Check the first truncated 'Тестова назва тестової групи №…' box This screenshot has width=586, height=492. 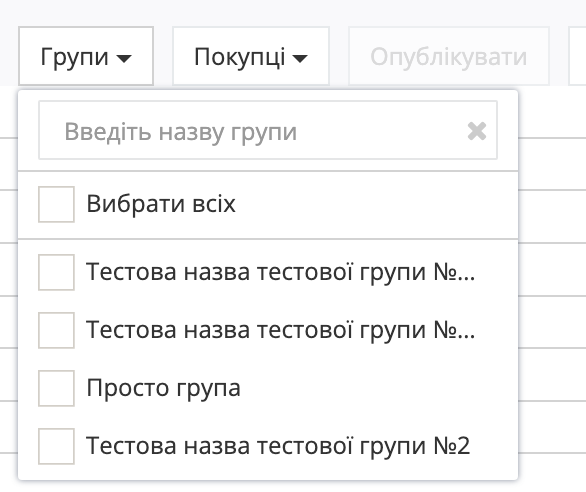pos(56,272)
